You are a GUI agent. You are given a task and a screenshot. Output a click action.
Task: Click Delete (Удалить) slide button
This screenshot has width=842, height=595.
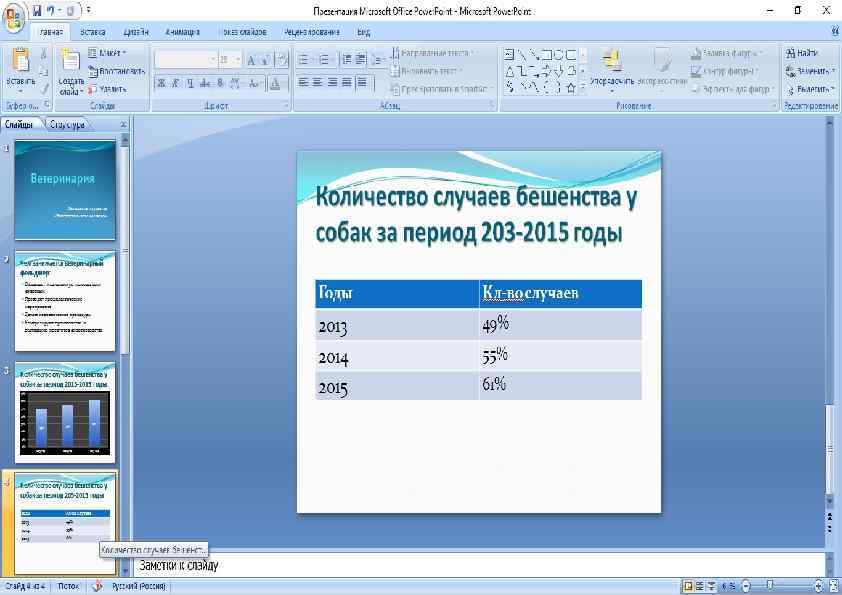107,89
